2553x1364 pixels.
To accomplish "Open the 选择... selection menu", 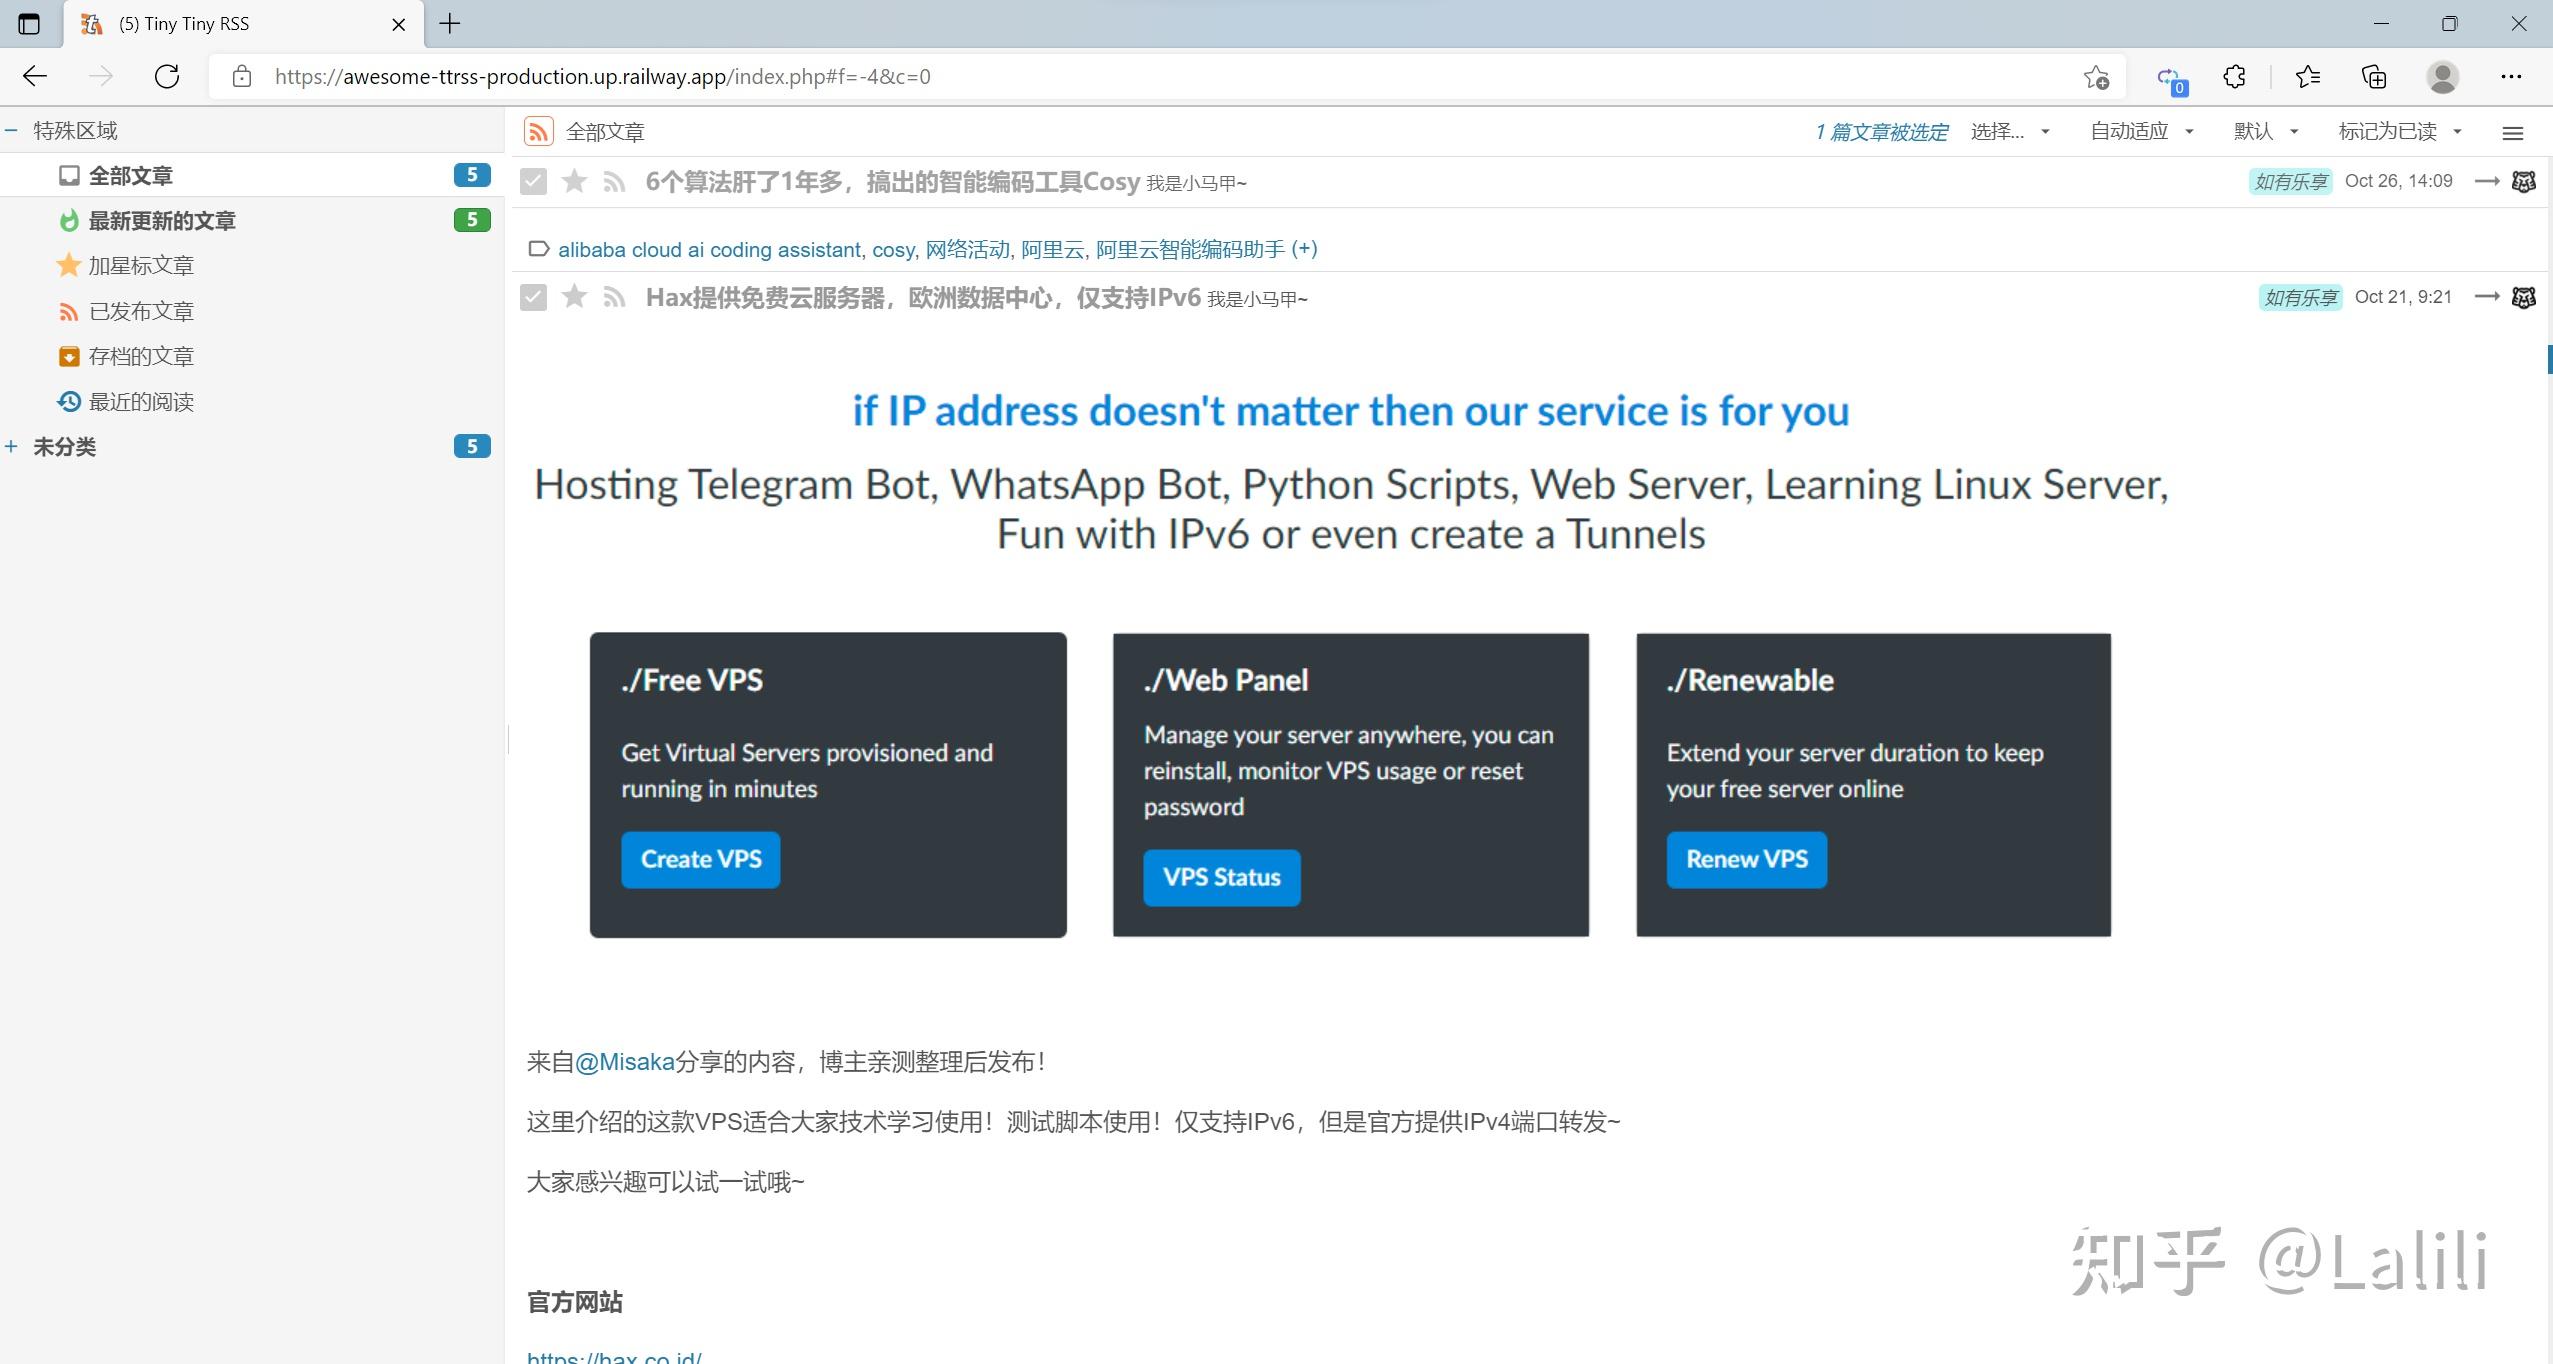I will 1998,131.
